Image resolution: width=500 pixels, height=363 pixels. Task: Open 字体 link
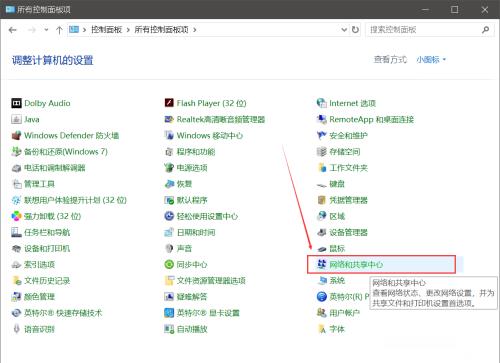[x=337, y=329]
